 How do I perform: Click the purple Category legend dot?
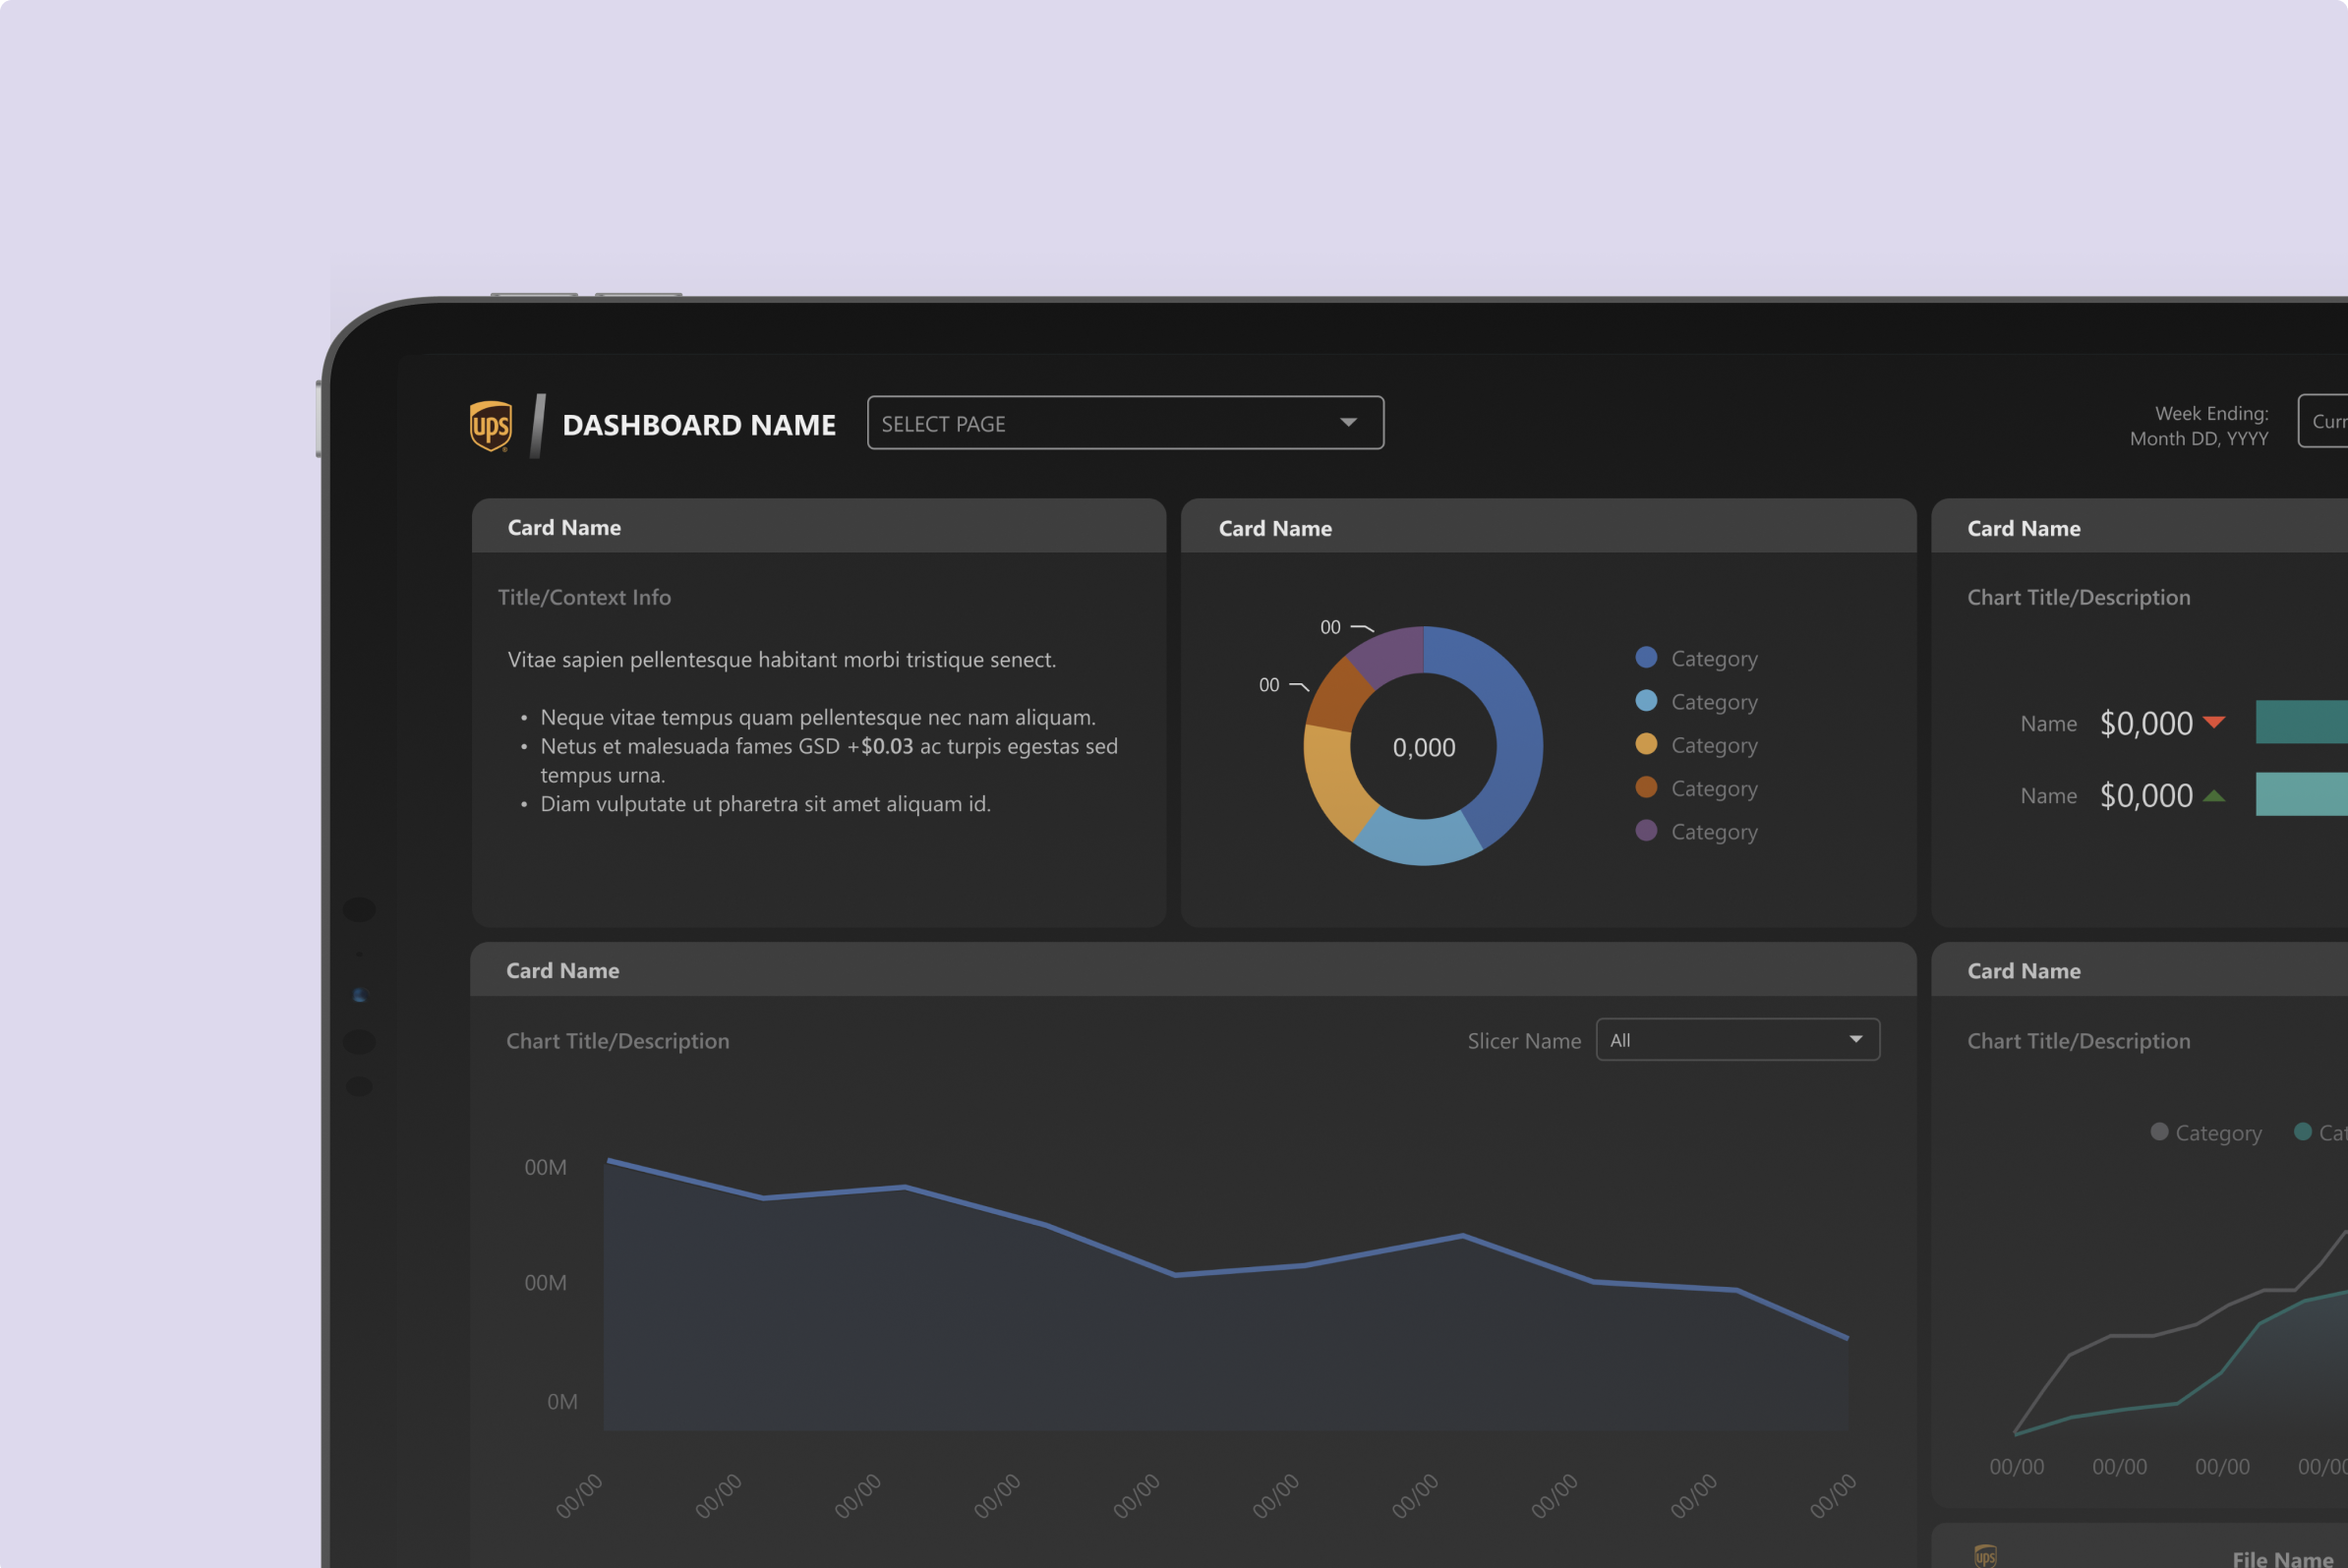click(x=1646, y=831)
